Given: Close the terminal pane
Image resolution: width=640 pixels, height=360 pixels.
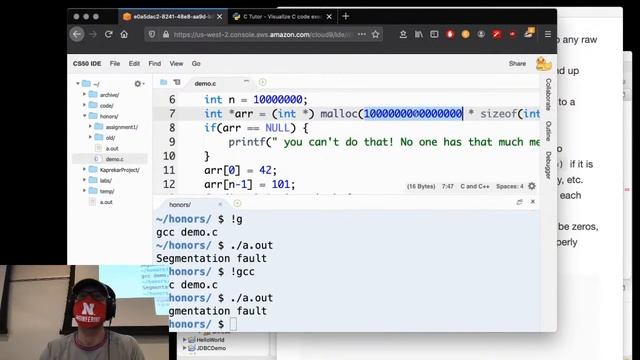Looking at the screenshot, I should point(533,202).
